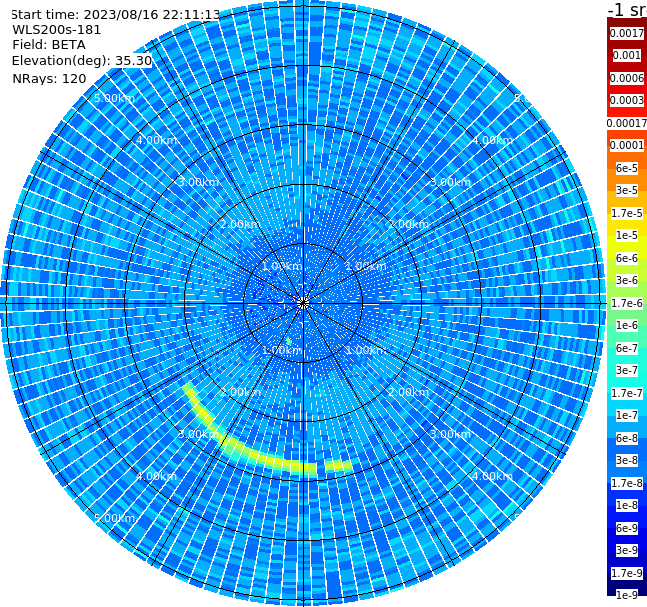Click the 6e-5 colorbar label
The image size is (647, 607).
627,168
